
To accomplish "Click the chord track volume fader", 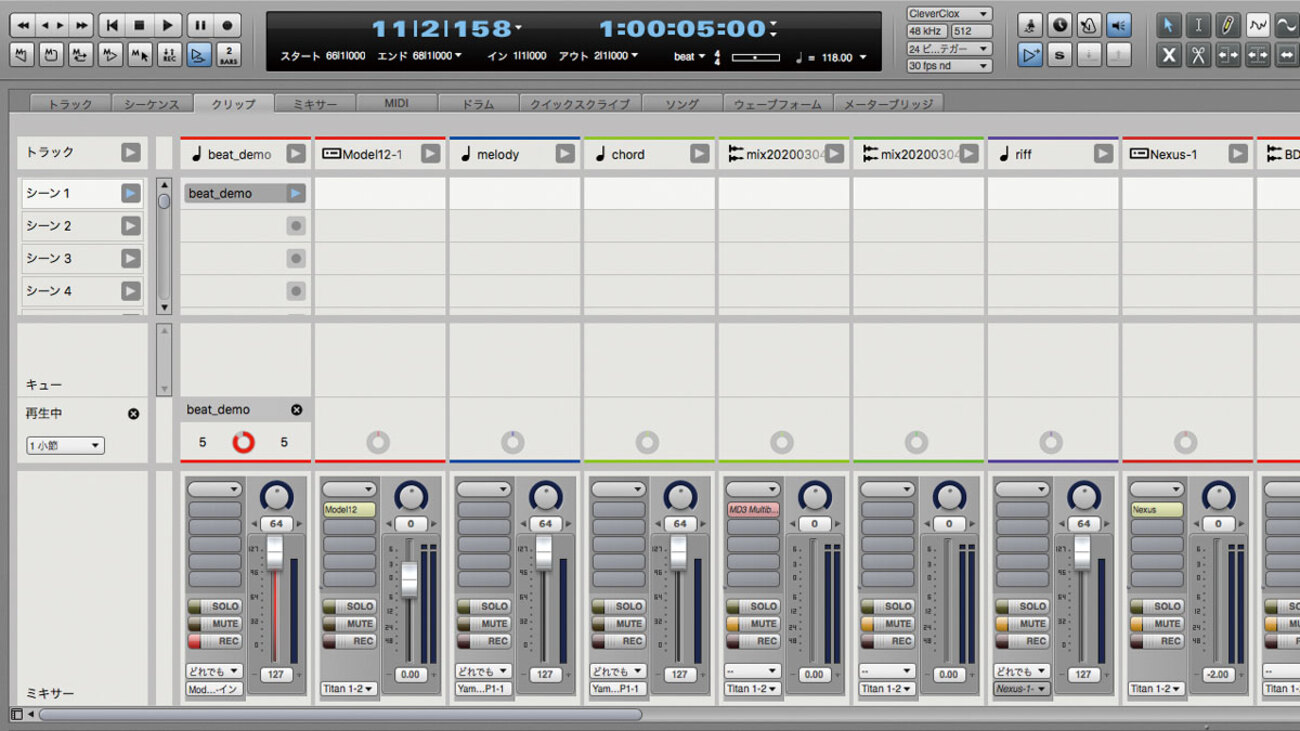I will coord(679,552).
